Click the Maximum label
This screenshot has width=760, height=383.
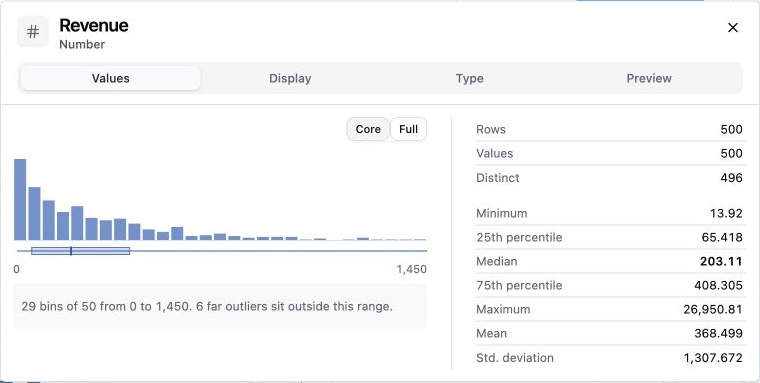coord(503,309)
